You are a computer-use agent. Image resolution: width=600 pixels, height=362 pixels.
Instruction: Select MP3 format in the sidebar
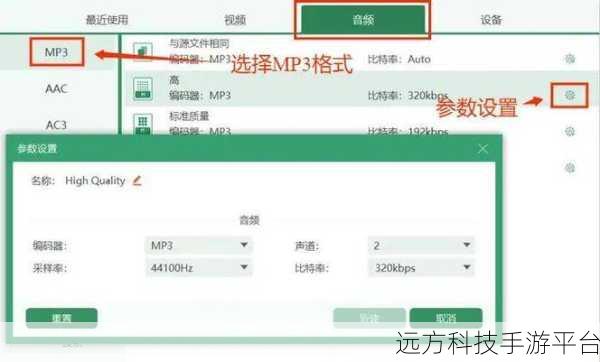click(x=57, y=52)
